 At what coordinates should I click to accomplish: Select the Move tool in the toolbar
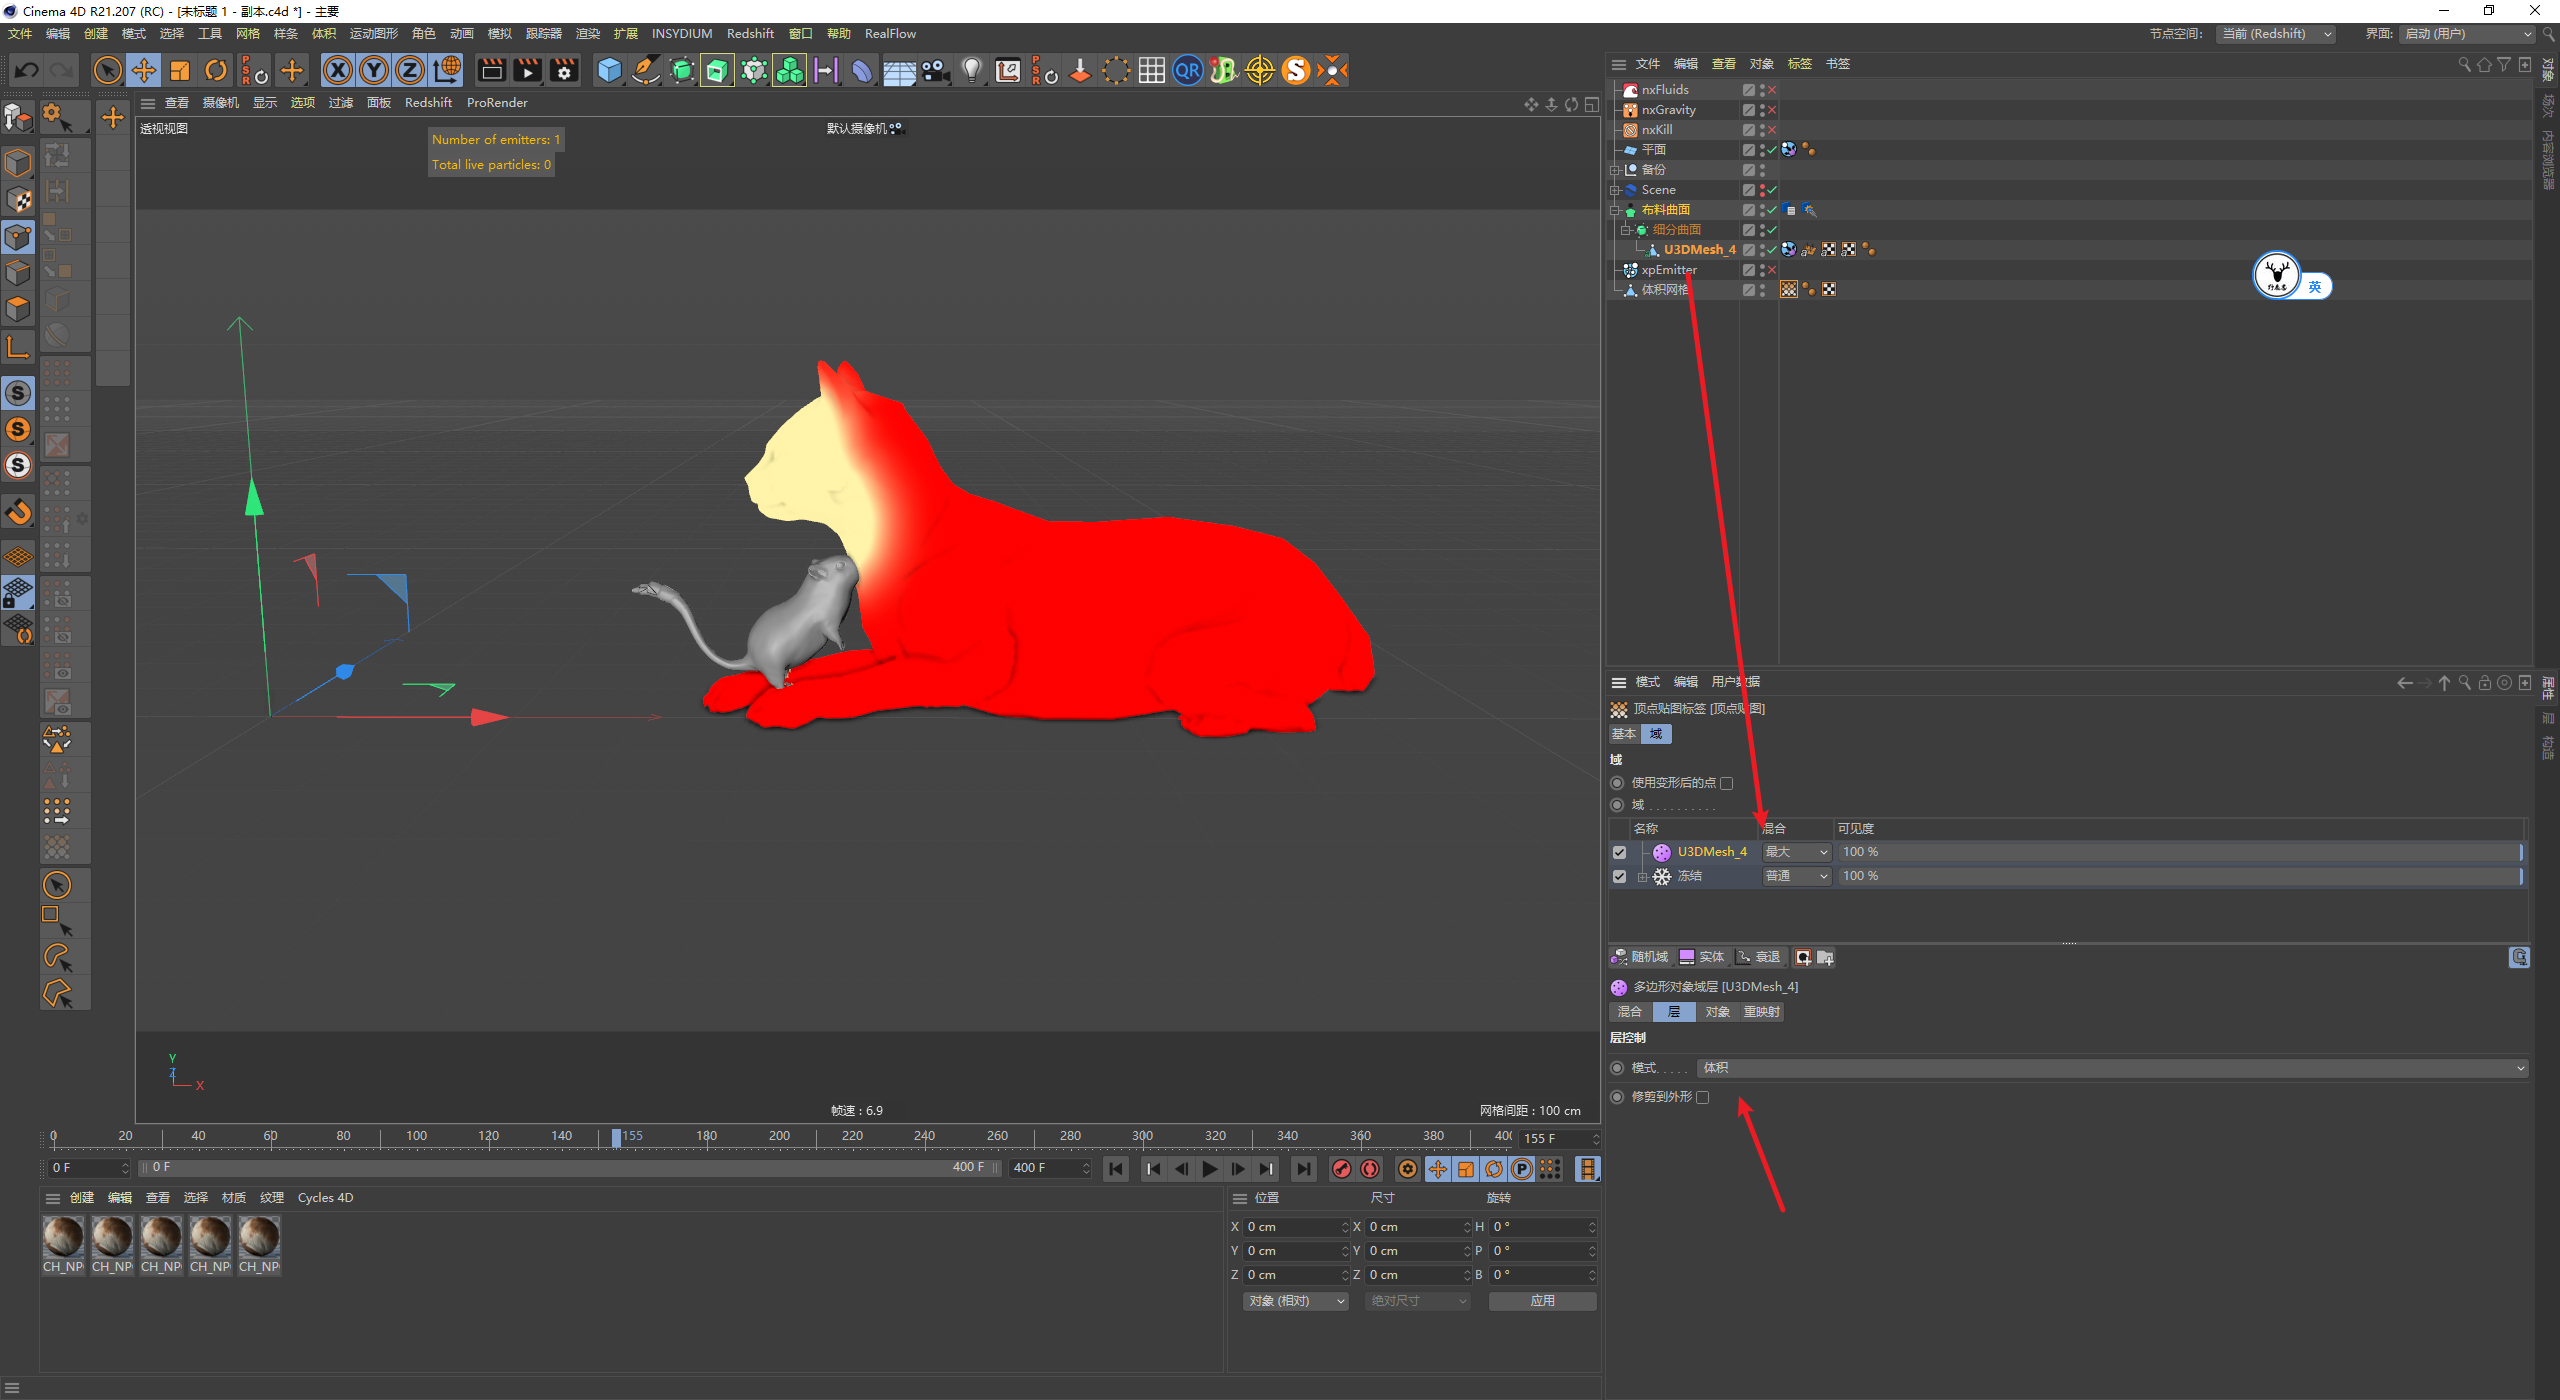(x=144, y=70)
